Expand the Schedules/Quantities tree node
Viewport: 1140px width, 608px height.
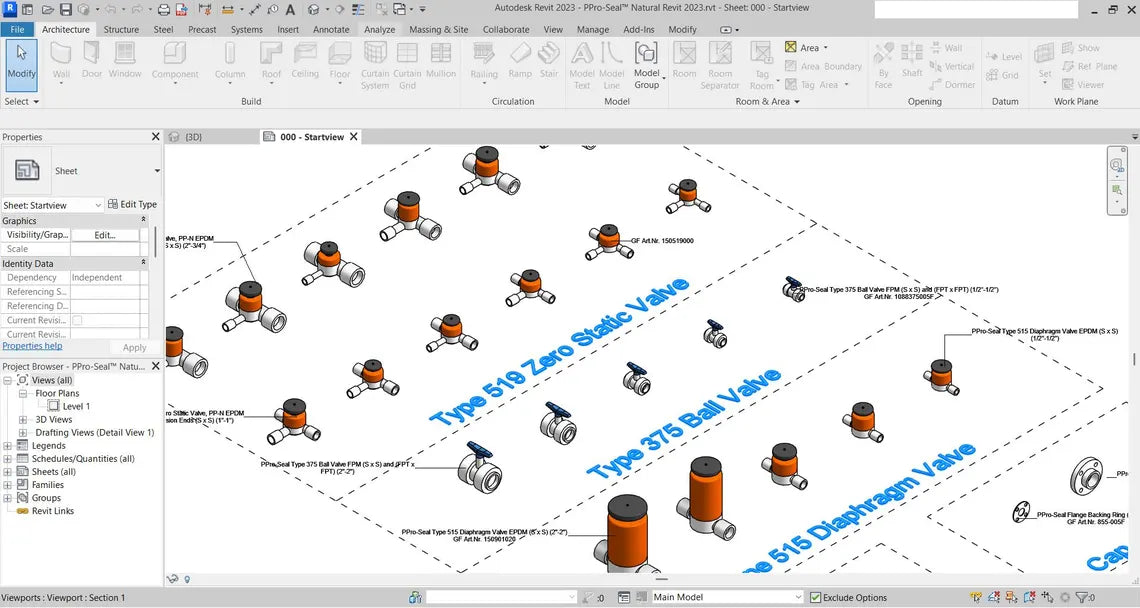[x=7, y=459]
